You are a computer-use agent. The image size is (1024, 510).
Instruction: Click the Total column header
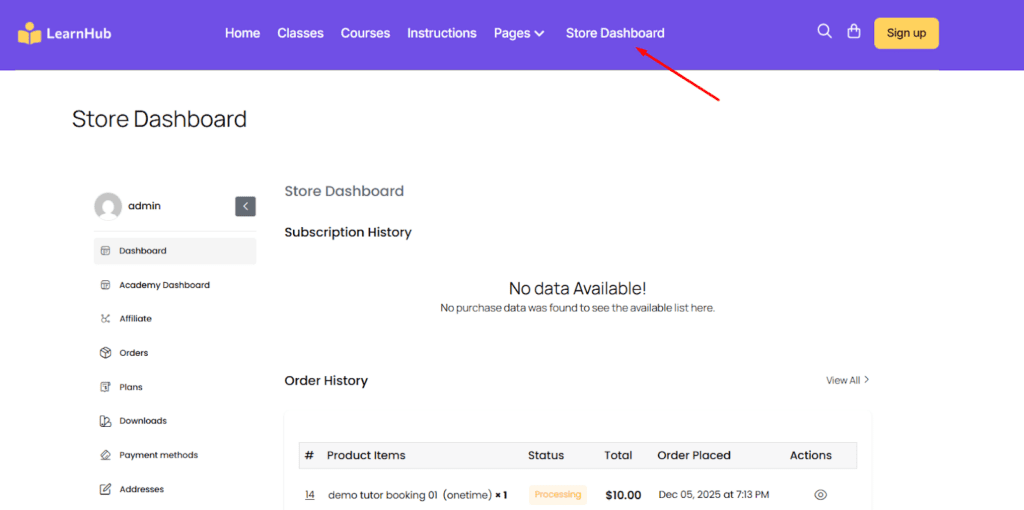pyautogui.click(x=618, y=455)
